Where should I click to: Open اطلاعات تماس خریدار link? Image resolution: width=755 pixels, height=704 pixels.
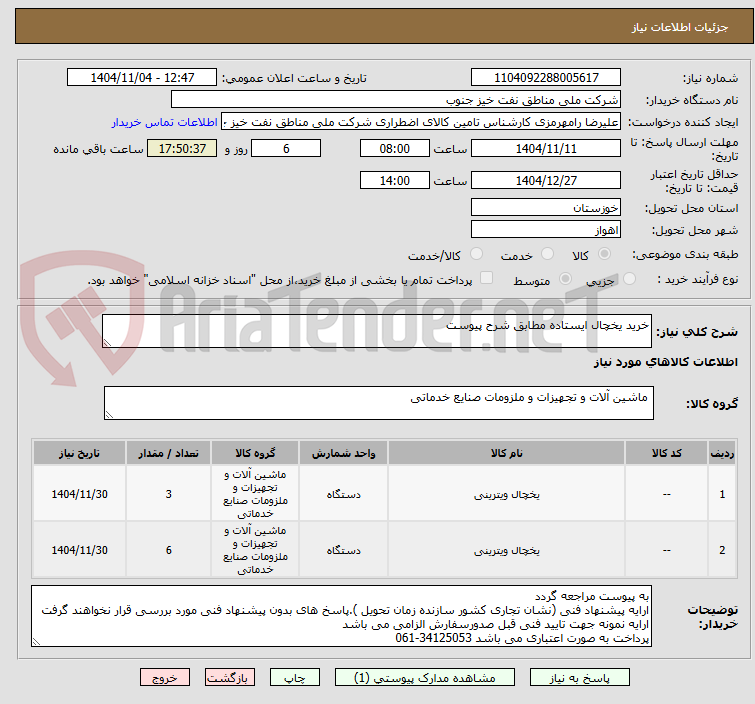click(165, 122)
